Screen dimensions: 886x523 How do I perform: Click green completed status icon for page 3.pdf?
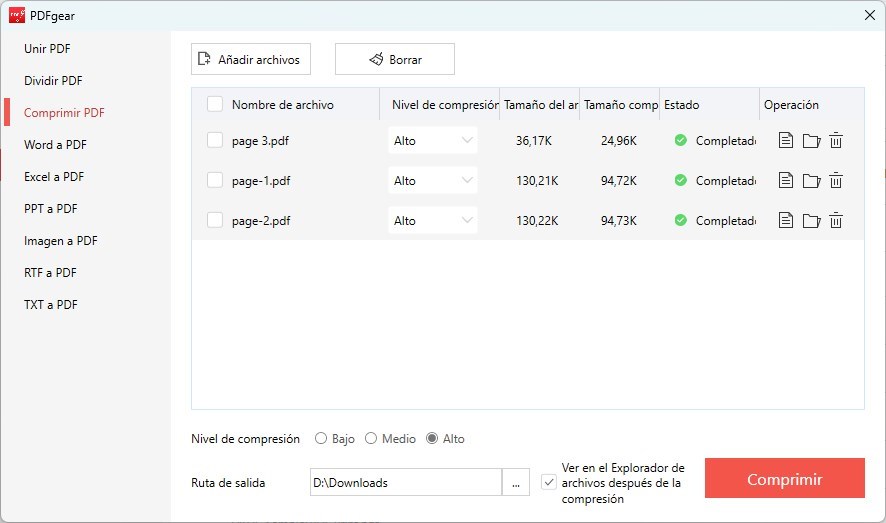point(680,140)
